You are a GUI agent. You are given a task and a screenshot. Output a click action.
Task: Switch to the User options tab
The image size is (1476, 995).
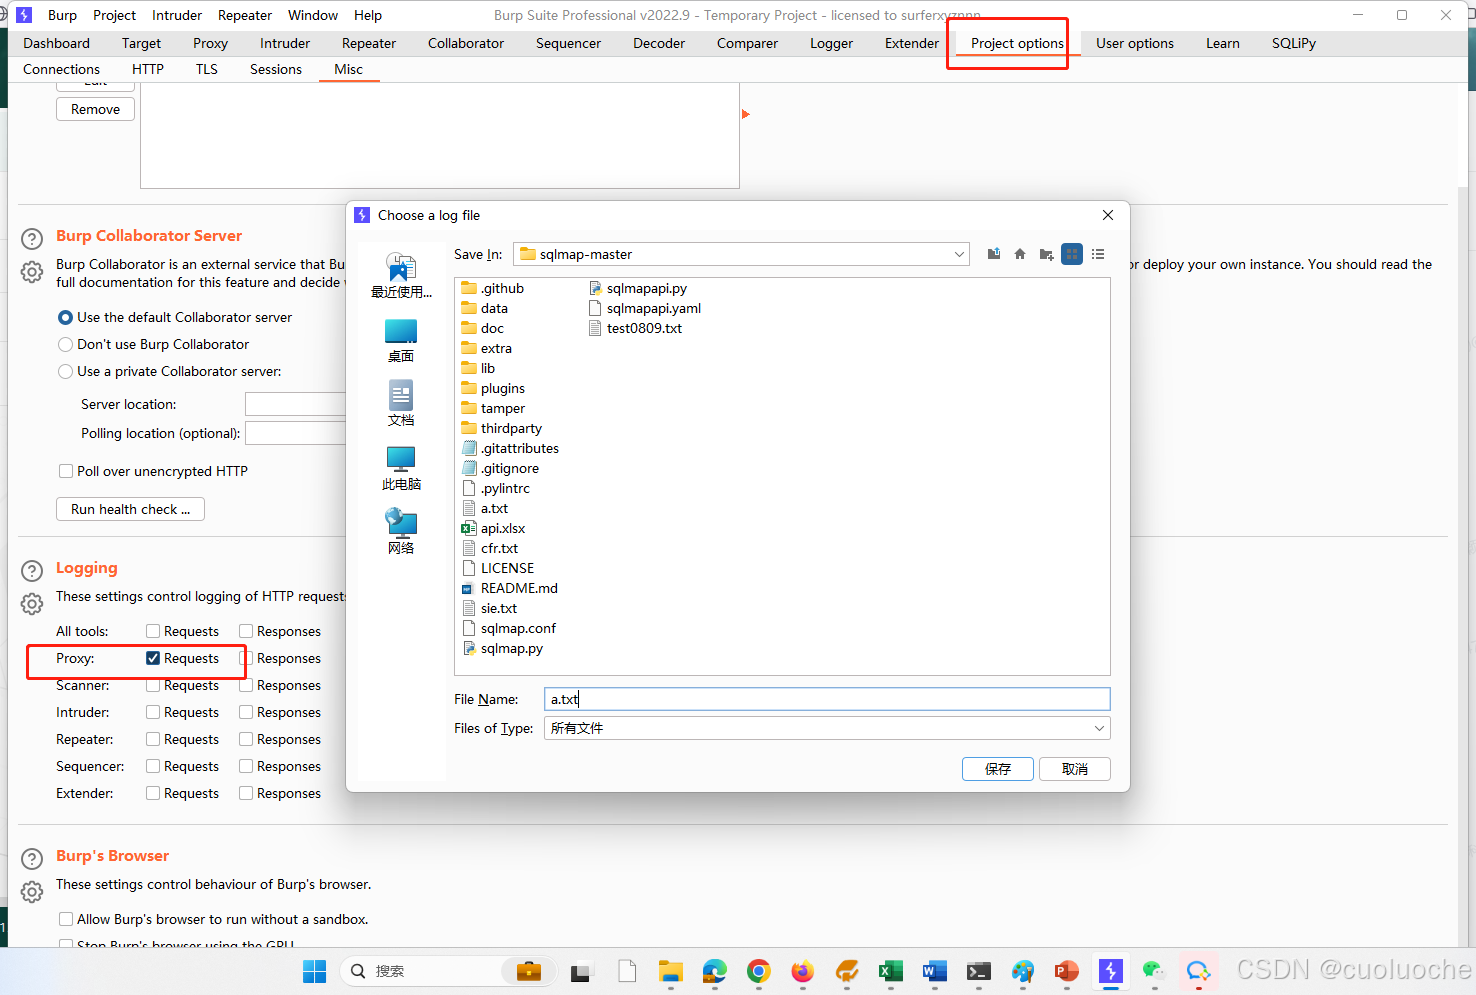1135,43
